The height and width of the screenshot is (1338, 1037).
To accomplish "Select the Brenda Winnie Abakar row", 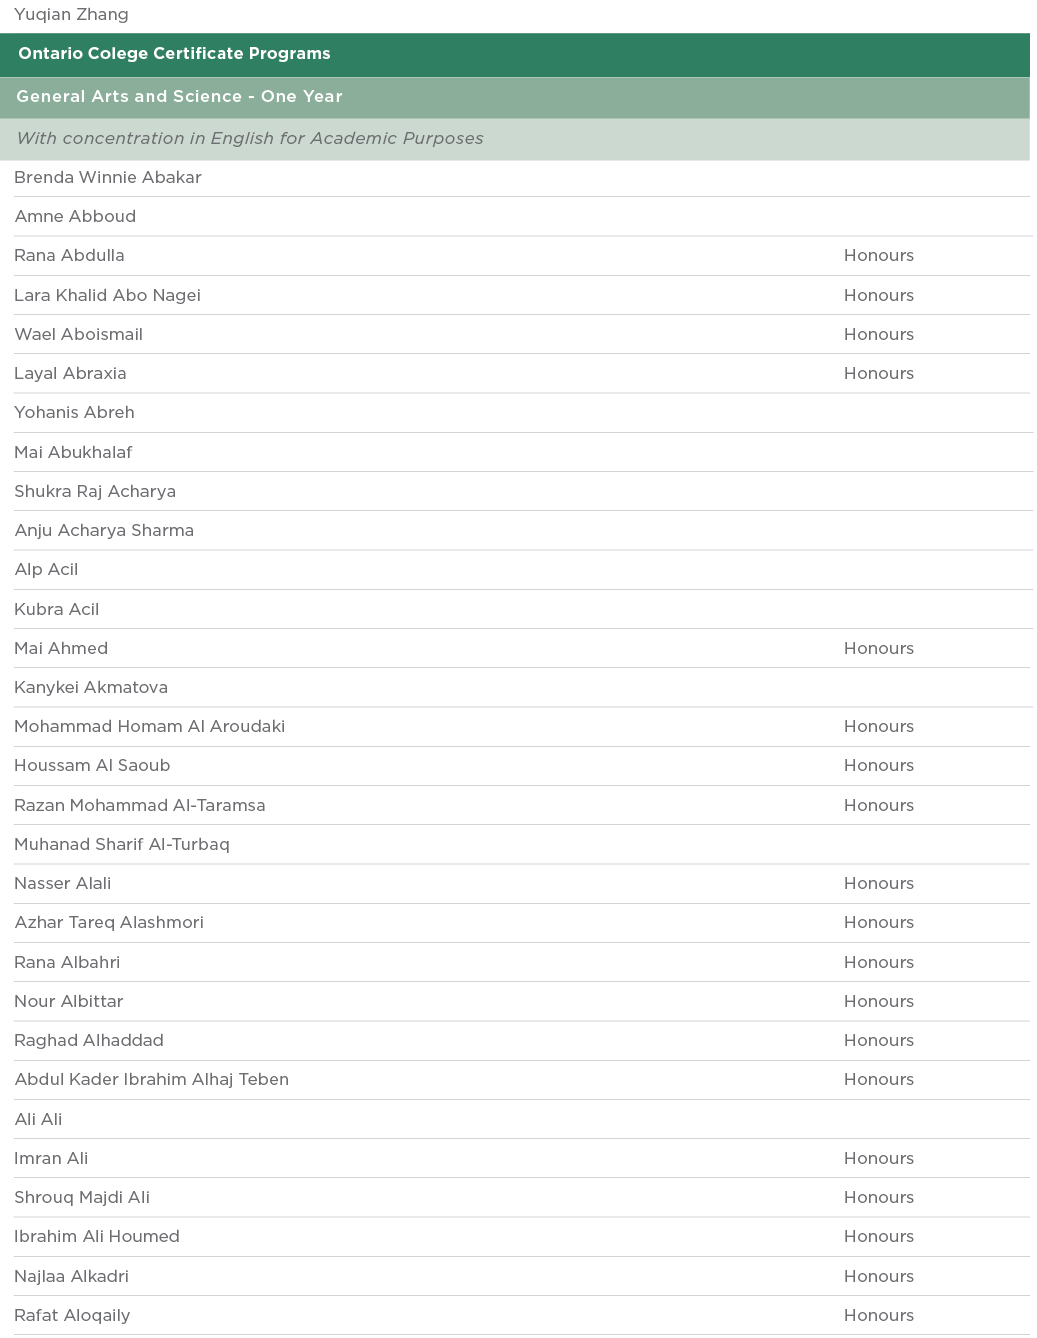I will click(108, 178).
